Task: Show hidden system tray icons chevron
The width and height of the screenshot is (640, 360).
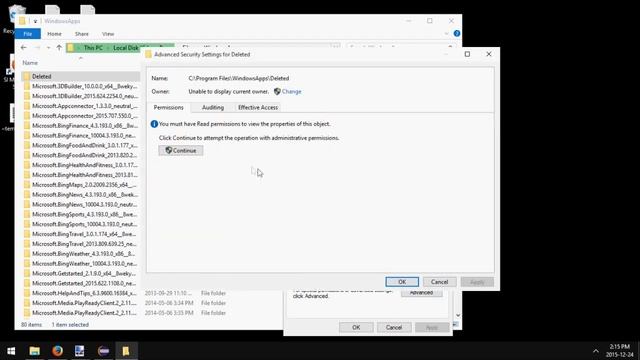Action: pos(596,351)
